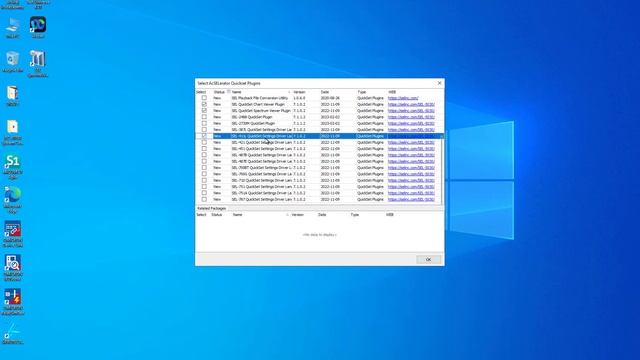Uncheck the SEL QuickSet Chart Viewer Plugin checkbox
Viewport: 640px width, 360px height.
[x=204, y=104]
